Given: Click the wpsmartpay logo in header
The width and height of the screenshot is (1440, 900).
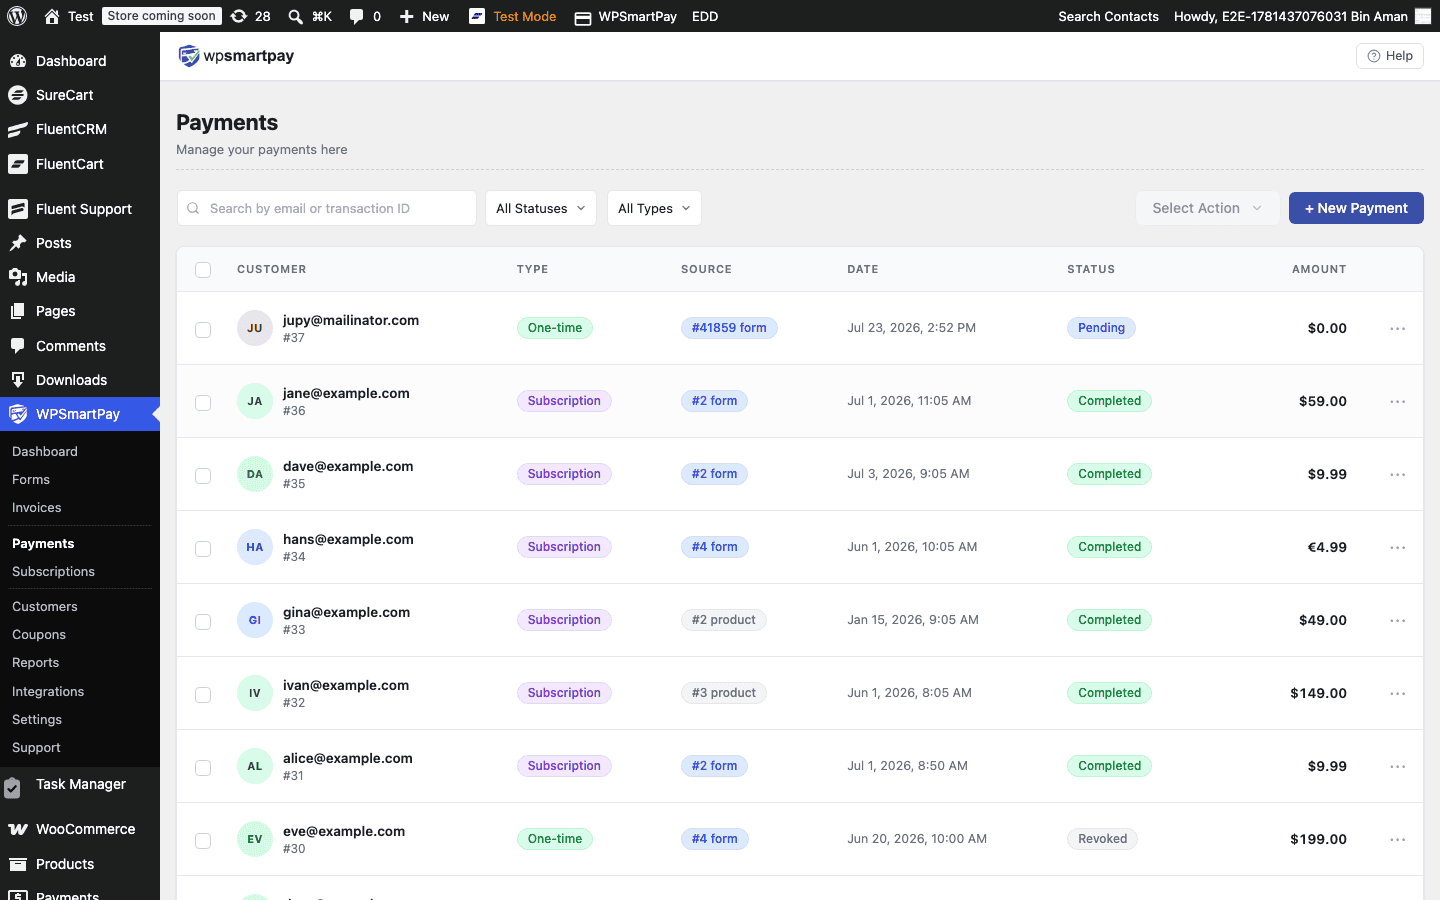Looking at the screenshot, I should (x=236, y=56).
